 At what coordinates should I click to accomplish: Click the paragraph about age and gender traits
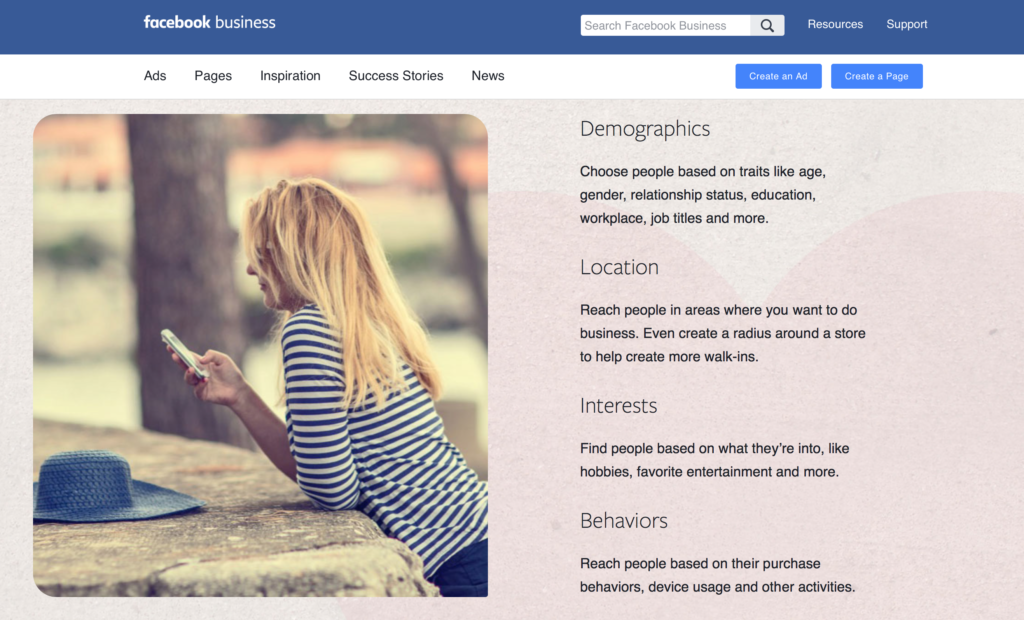[x=702, y=195]
